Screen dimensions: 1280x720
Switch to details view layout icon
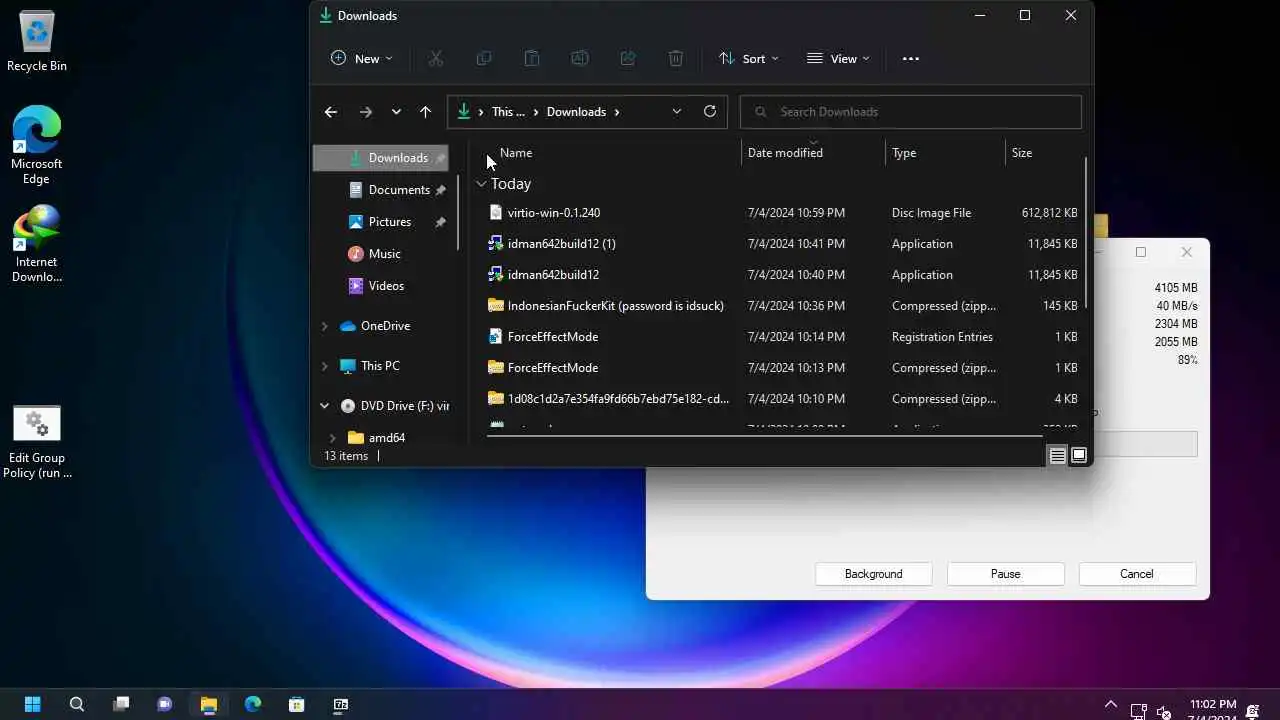coord(1057,456)
